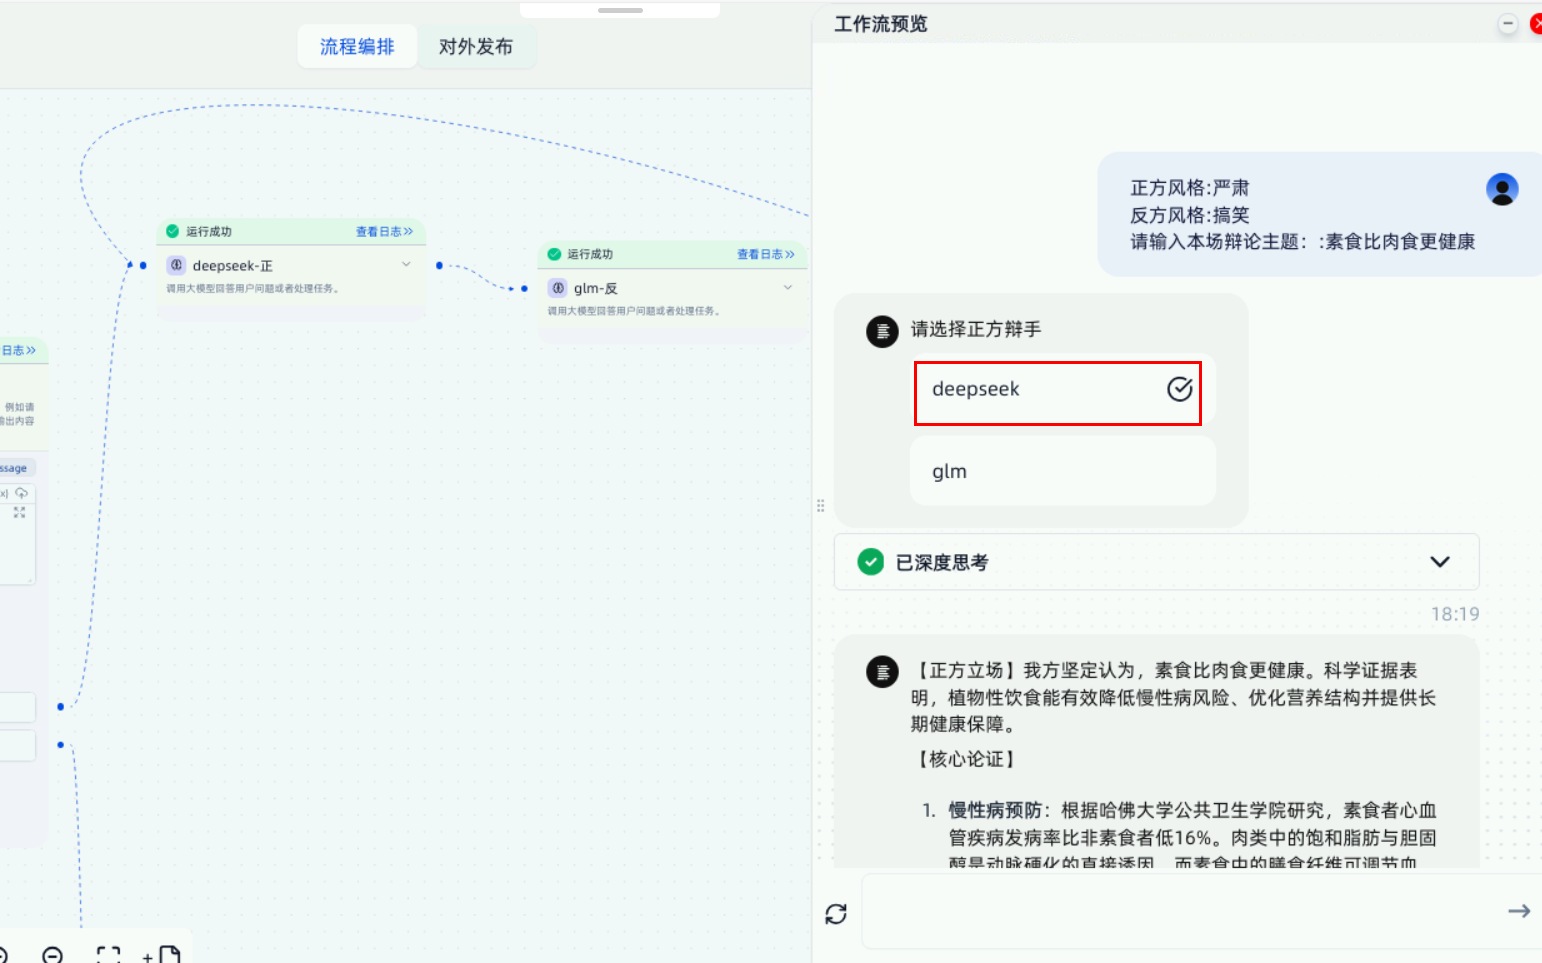The width and height of the screenshot is (1542, 963).
Task: Collapse the glm-反 node with its chevron
Action: point(788,287)
